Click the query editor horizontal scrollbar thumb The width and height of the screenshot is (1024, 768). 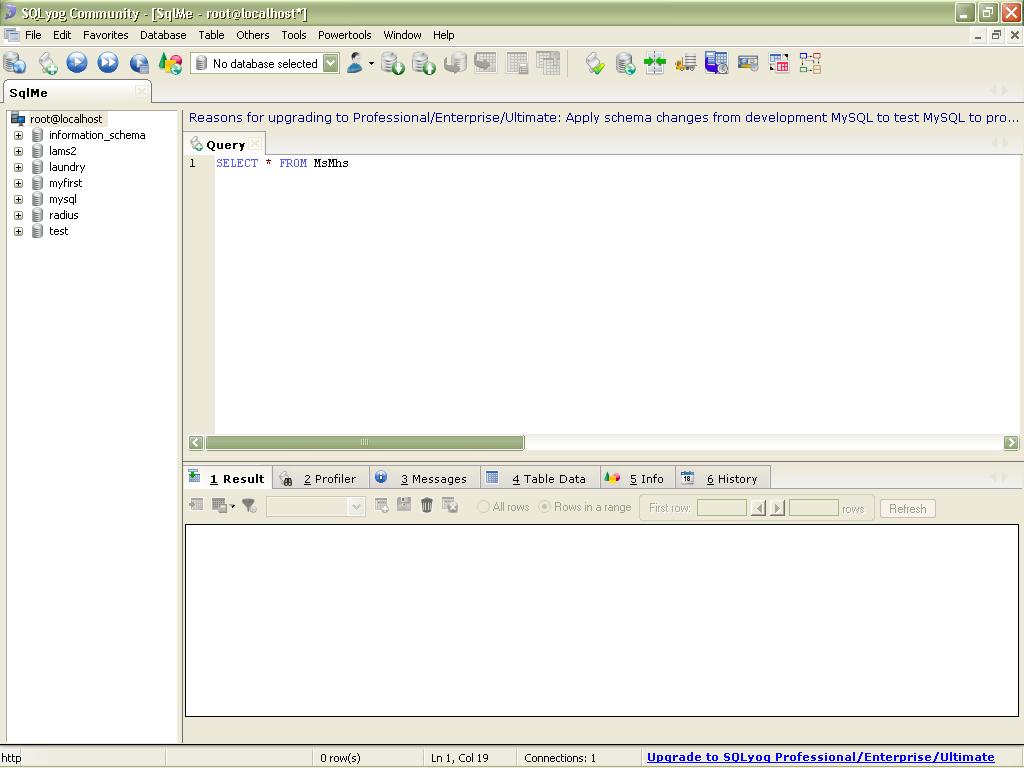tap(364, 442)
